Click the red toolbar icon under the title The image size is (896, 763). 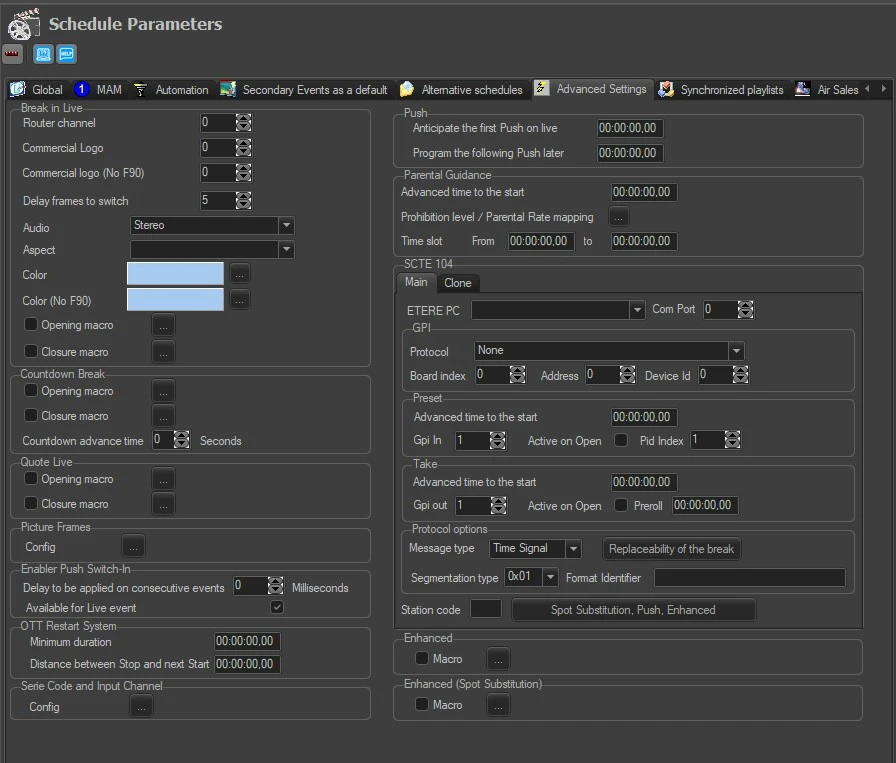click(13, 54)
